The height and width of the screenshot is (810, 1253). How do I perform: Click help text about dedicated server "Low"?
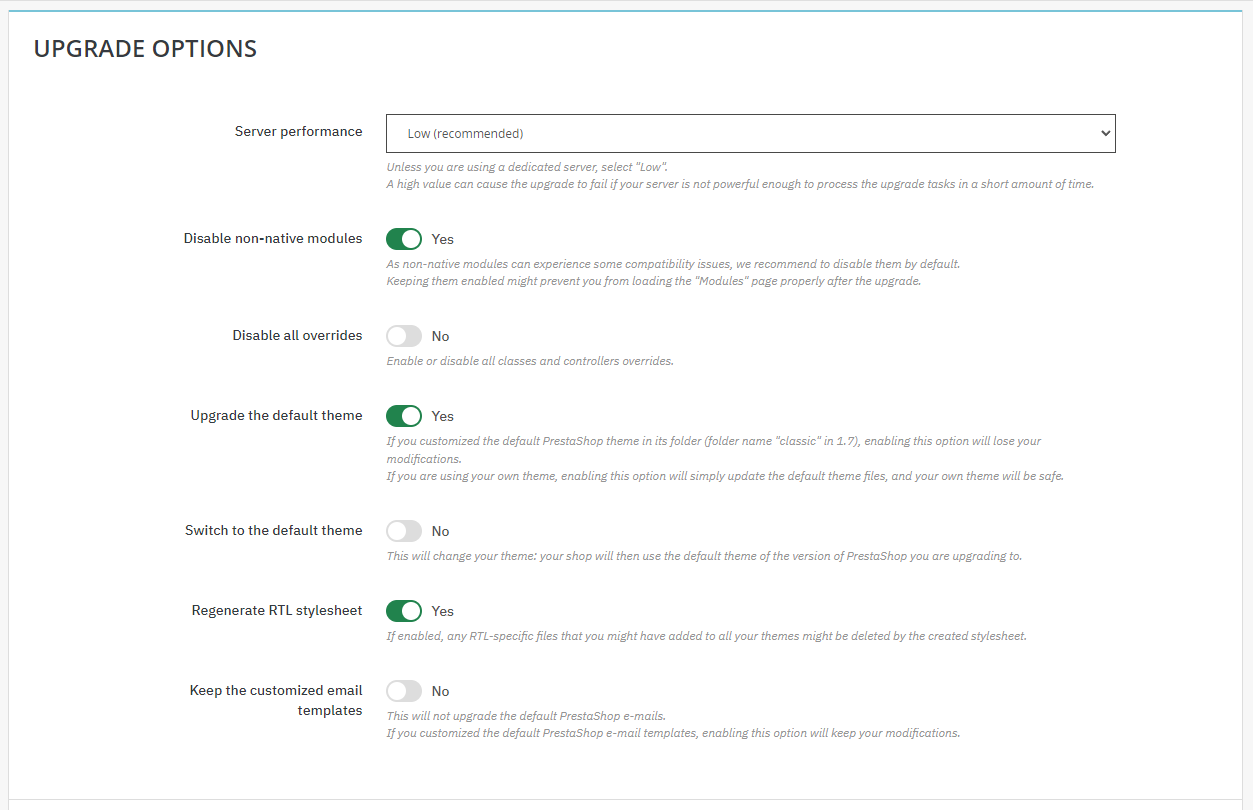coord(527,167)
